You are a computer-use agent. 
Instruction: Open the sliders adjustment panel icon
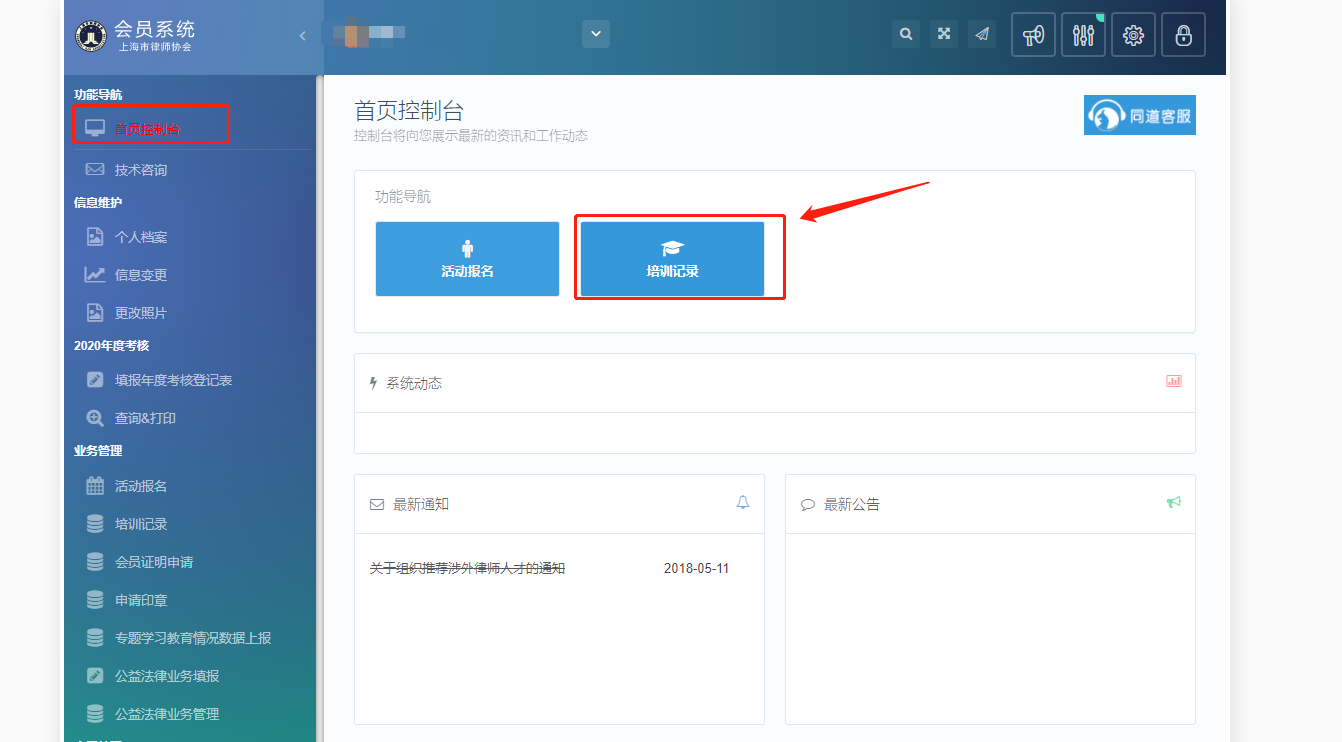(x=1083, y=35)
